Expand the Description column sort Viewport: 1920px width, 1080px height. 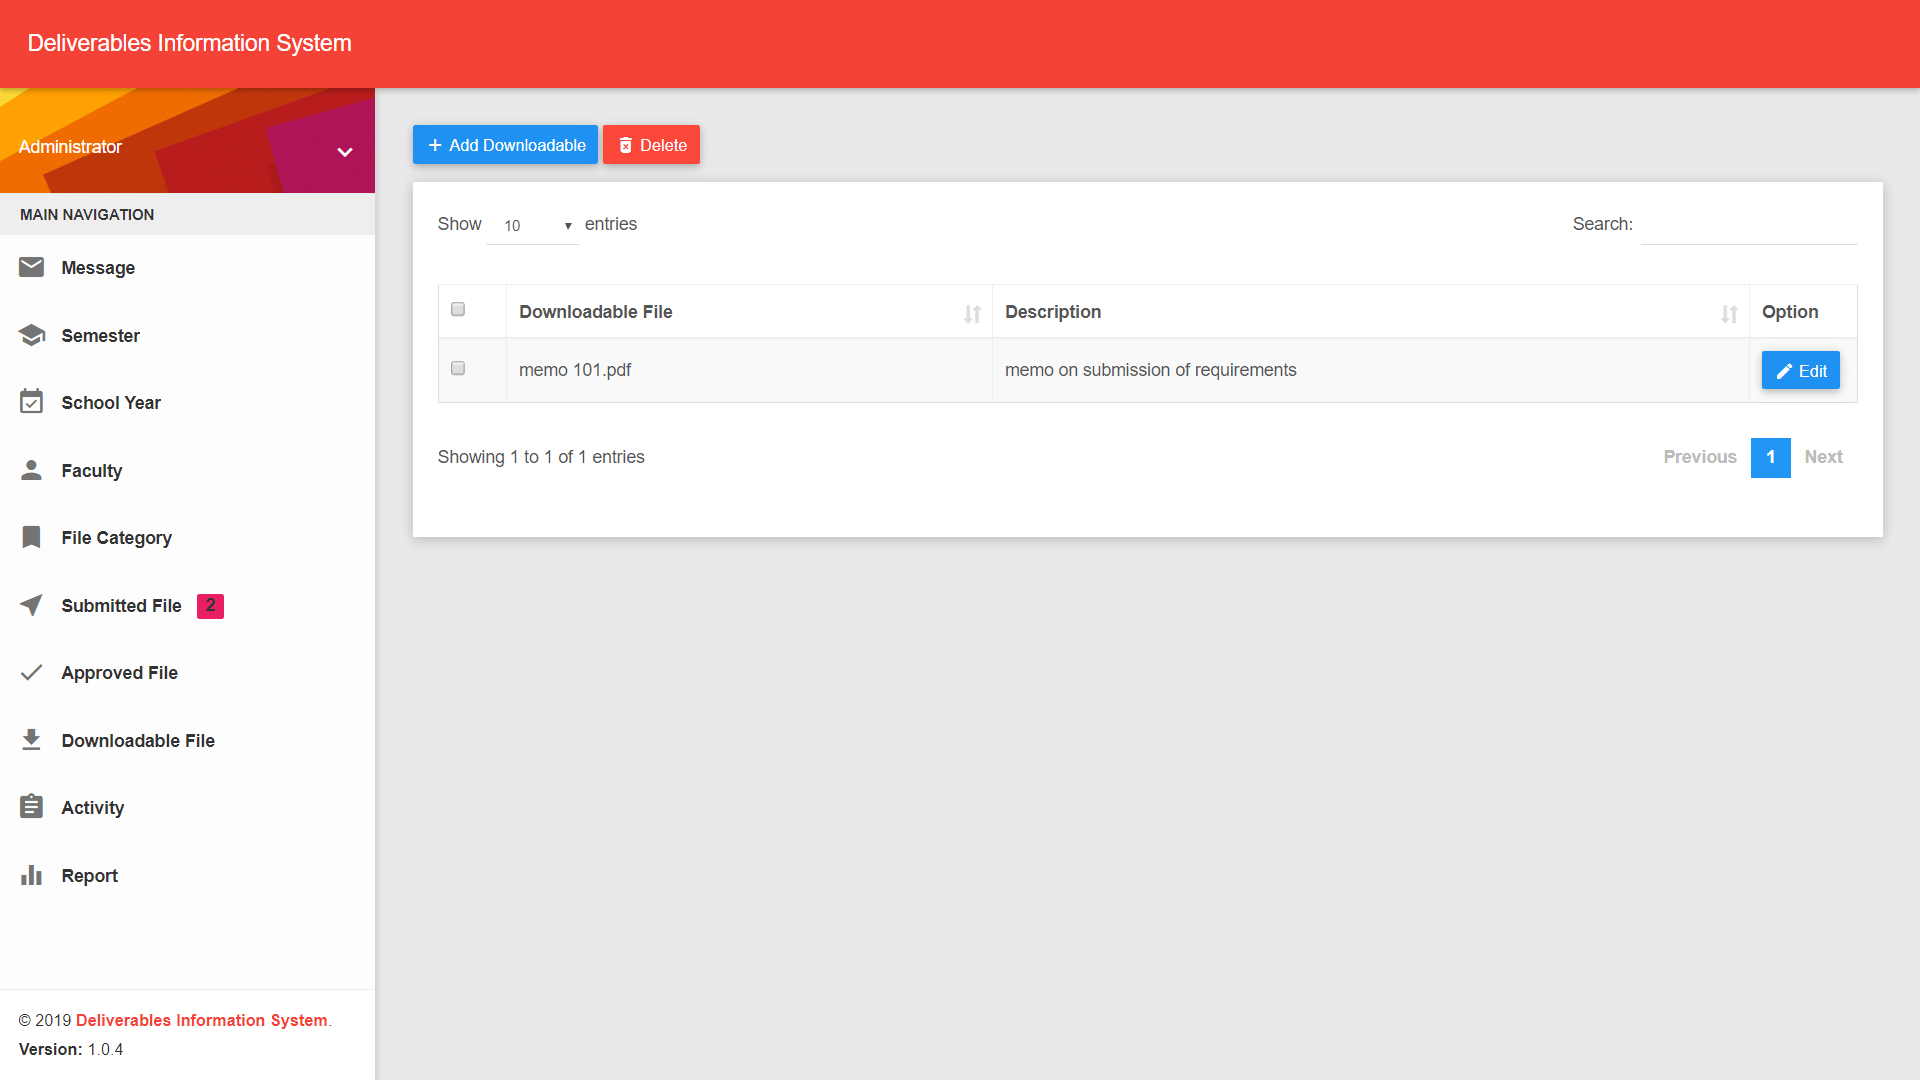1729,313
